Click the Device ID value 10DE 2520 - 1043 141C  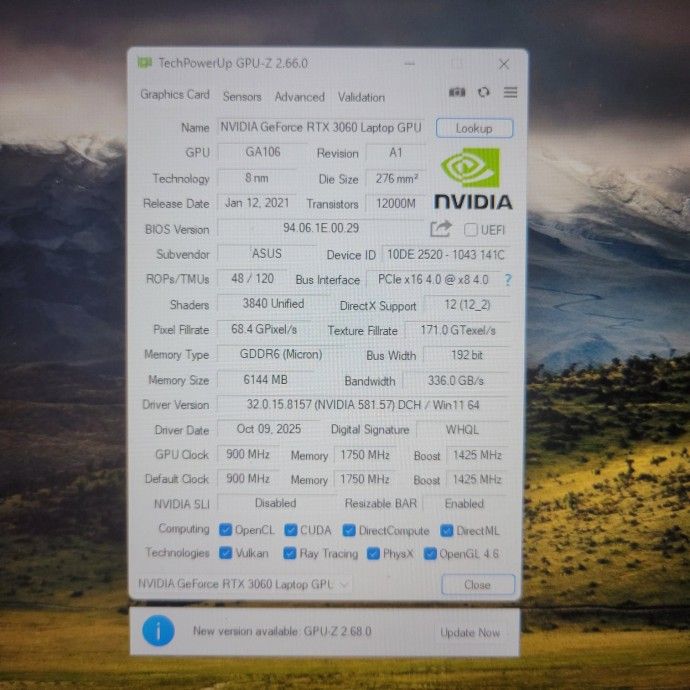[x=446, y=255]
